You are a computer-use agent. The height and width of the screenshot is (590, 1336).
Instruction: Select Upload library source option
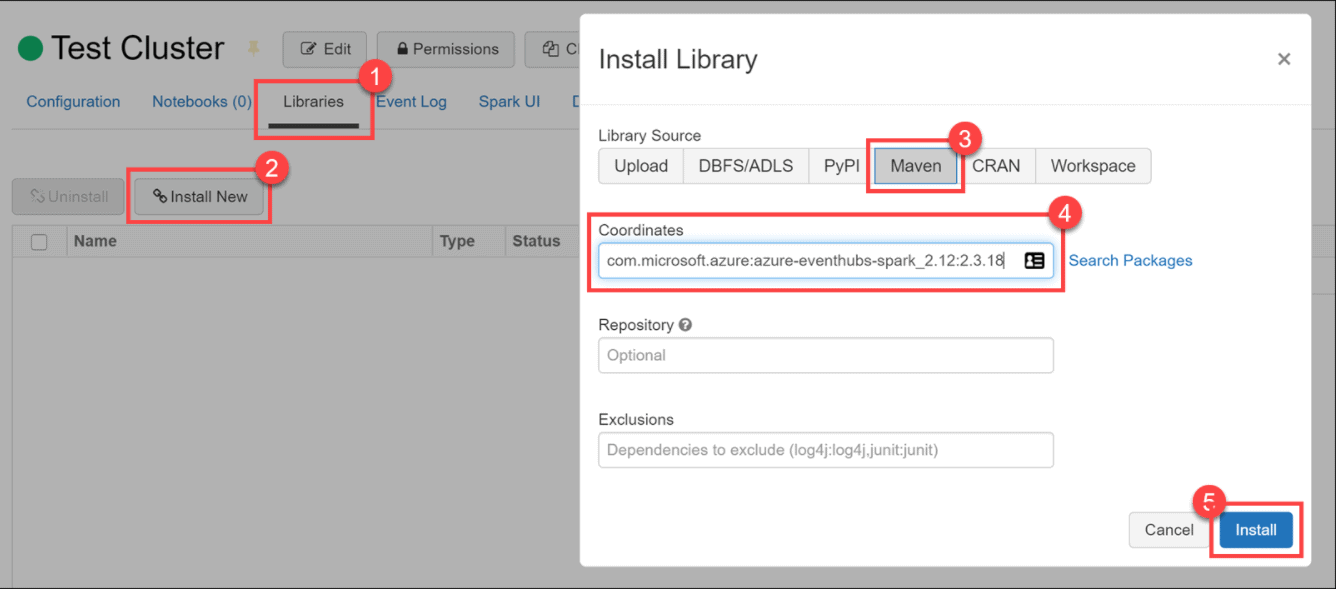coord(640,166)
